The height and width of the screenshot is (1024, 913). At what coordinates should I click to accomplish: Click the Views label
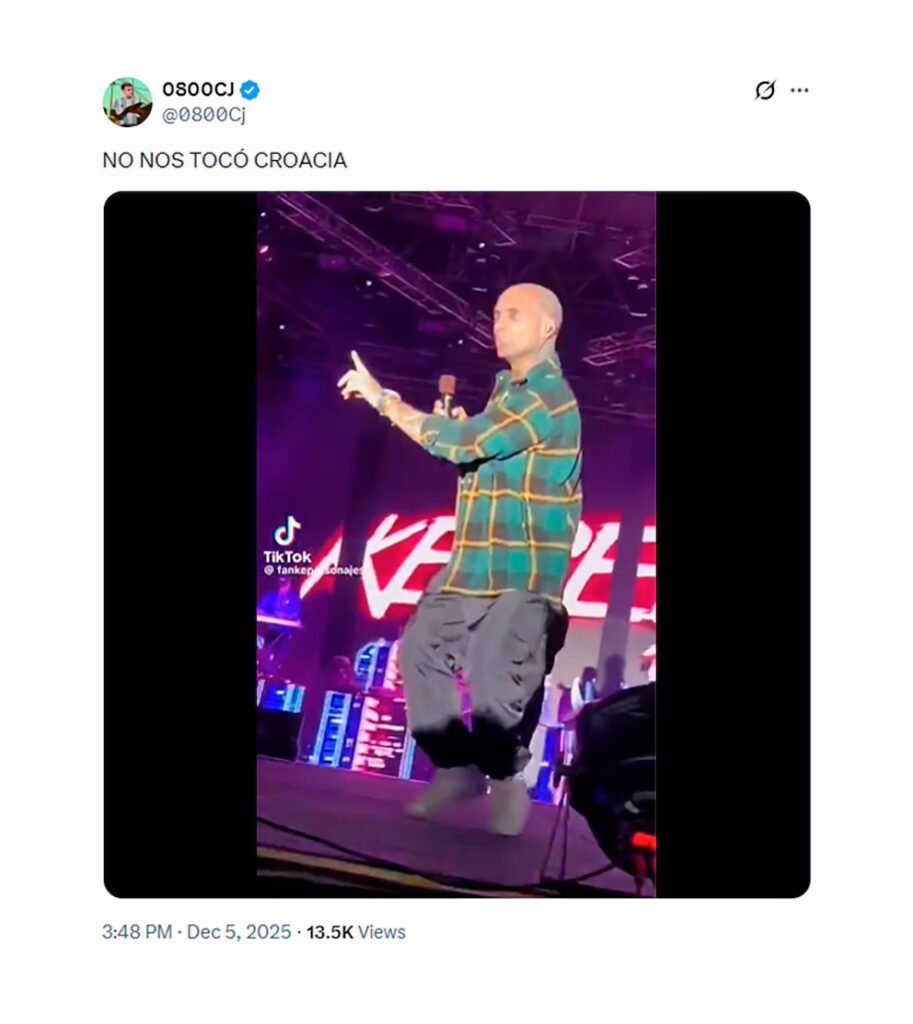(381, 932)
